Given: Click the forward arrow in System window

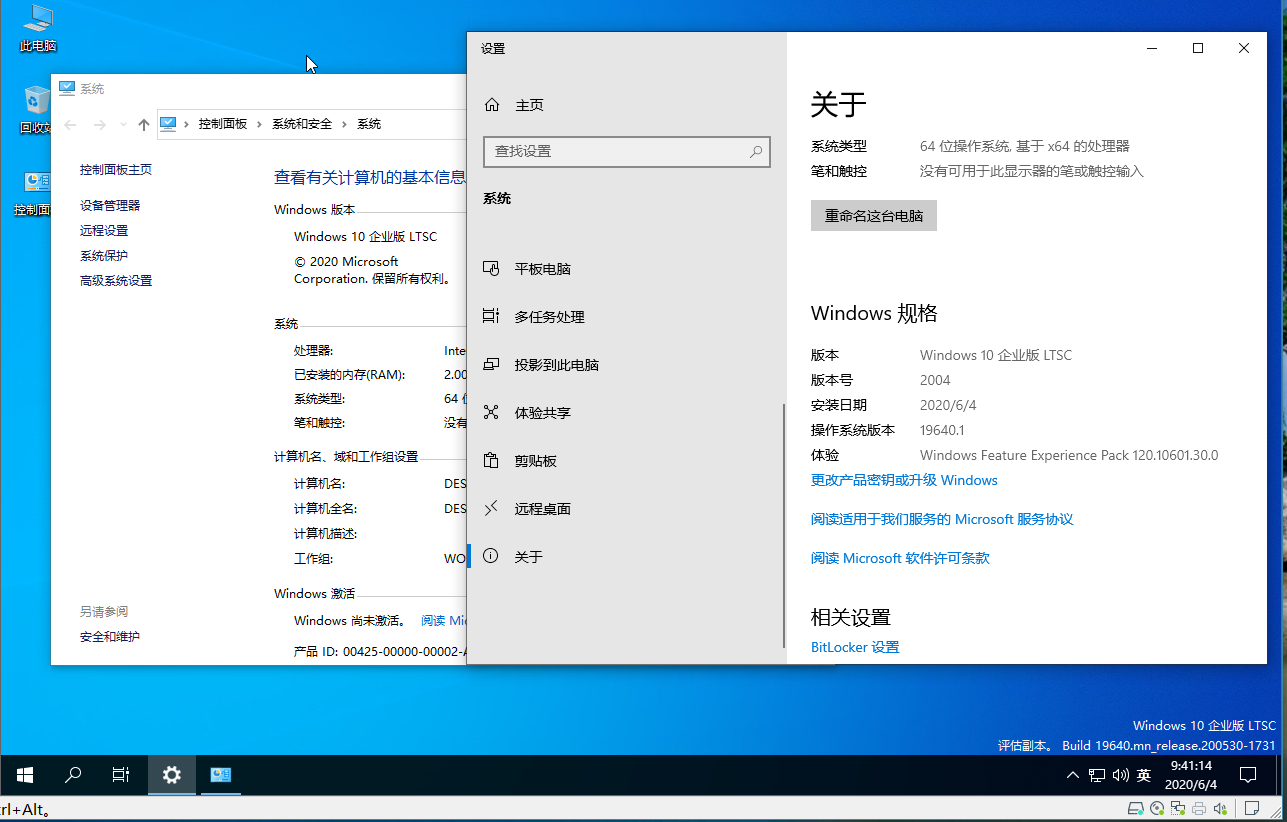Looking at the screenshot, I should [99, 125].
